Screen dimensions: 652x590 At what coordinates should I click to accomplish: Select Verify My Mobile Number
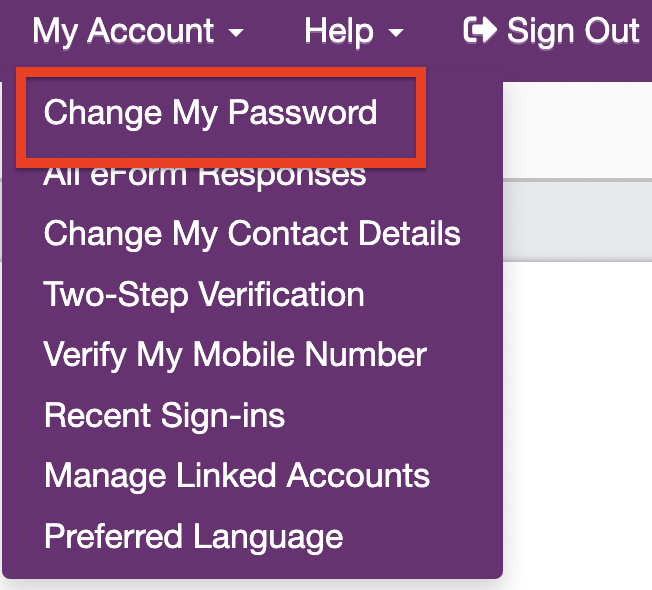point(235,355)
